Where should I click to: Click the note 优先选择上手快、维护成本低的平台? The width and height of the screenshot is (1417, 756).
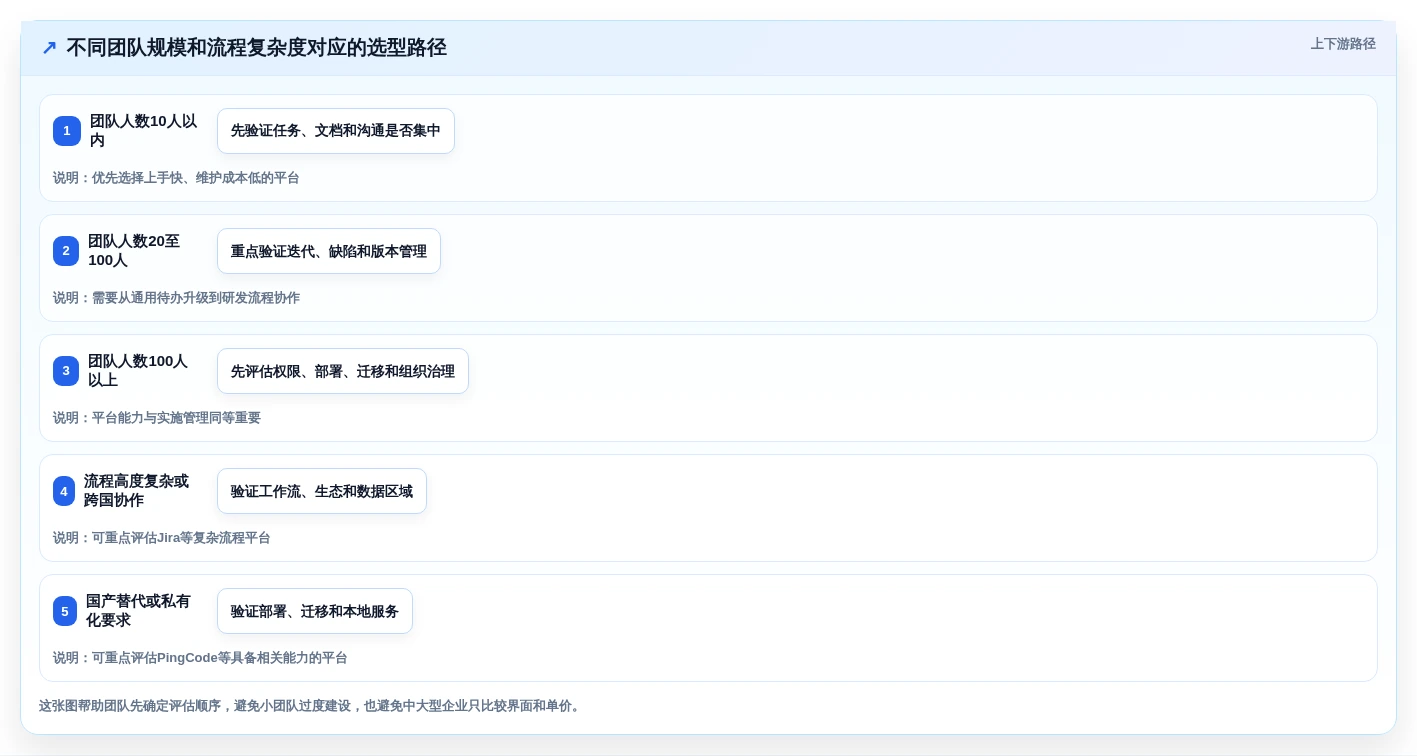tap(176, 178)
